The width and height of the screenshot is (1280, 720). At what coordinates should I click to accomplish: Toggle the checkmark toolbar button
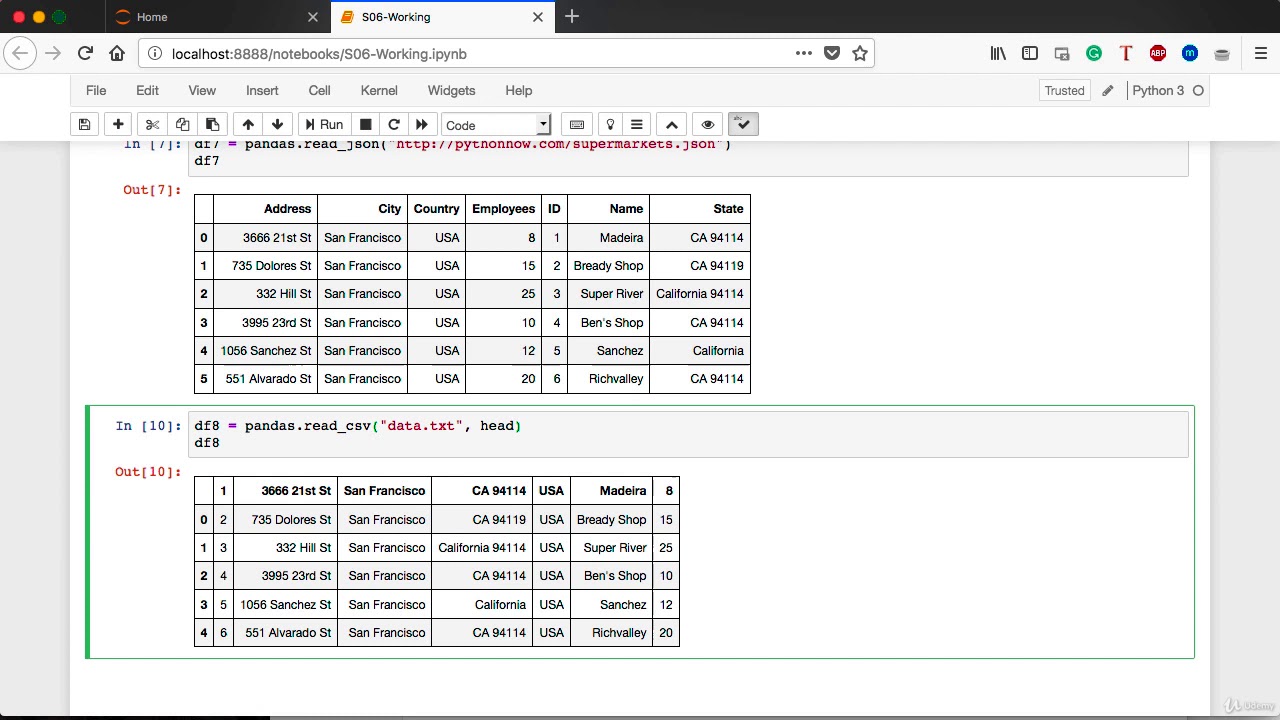click(x=743, y=125)
